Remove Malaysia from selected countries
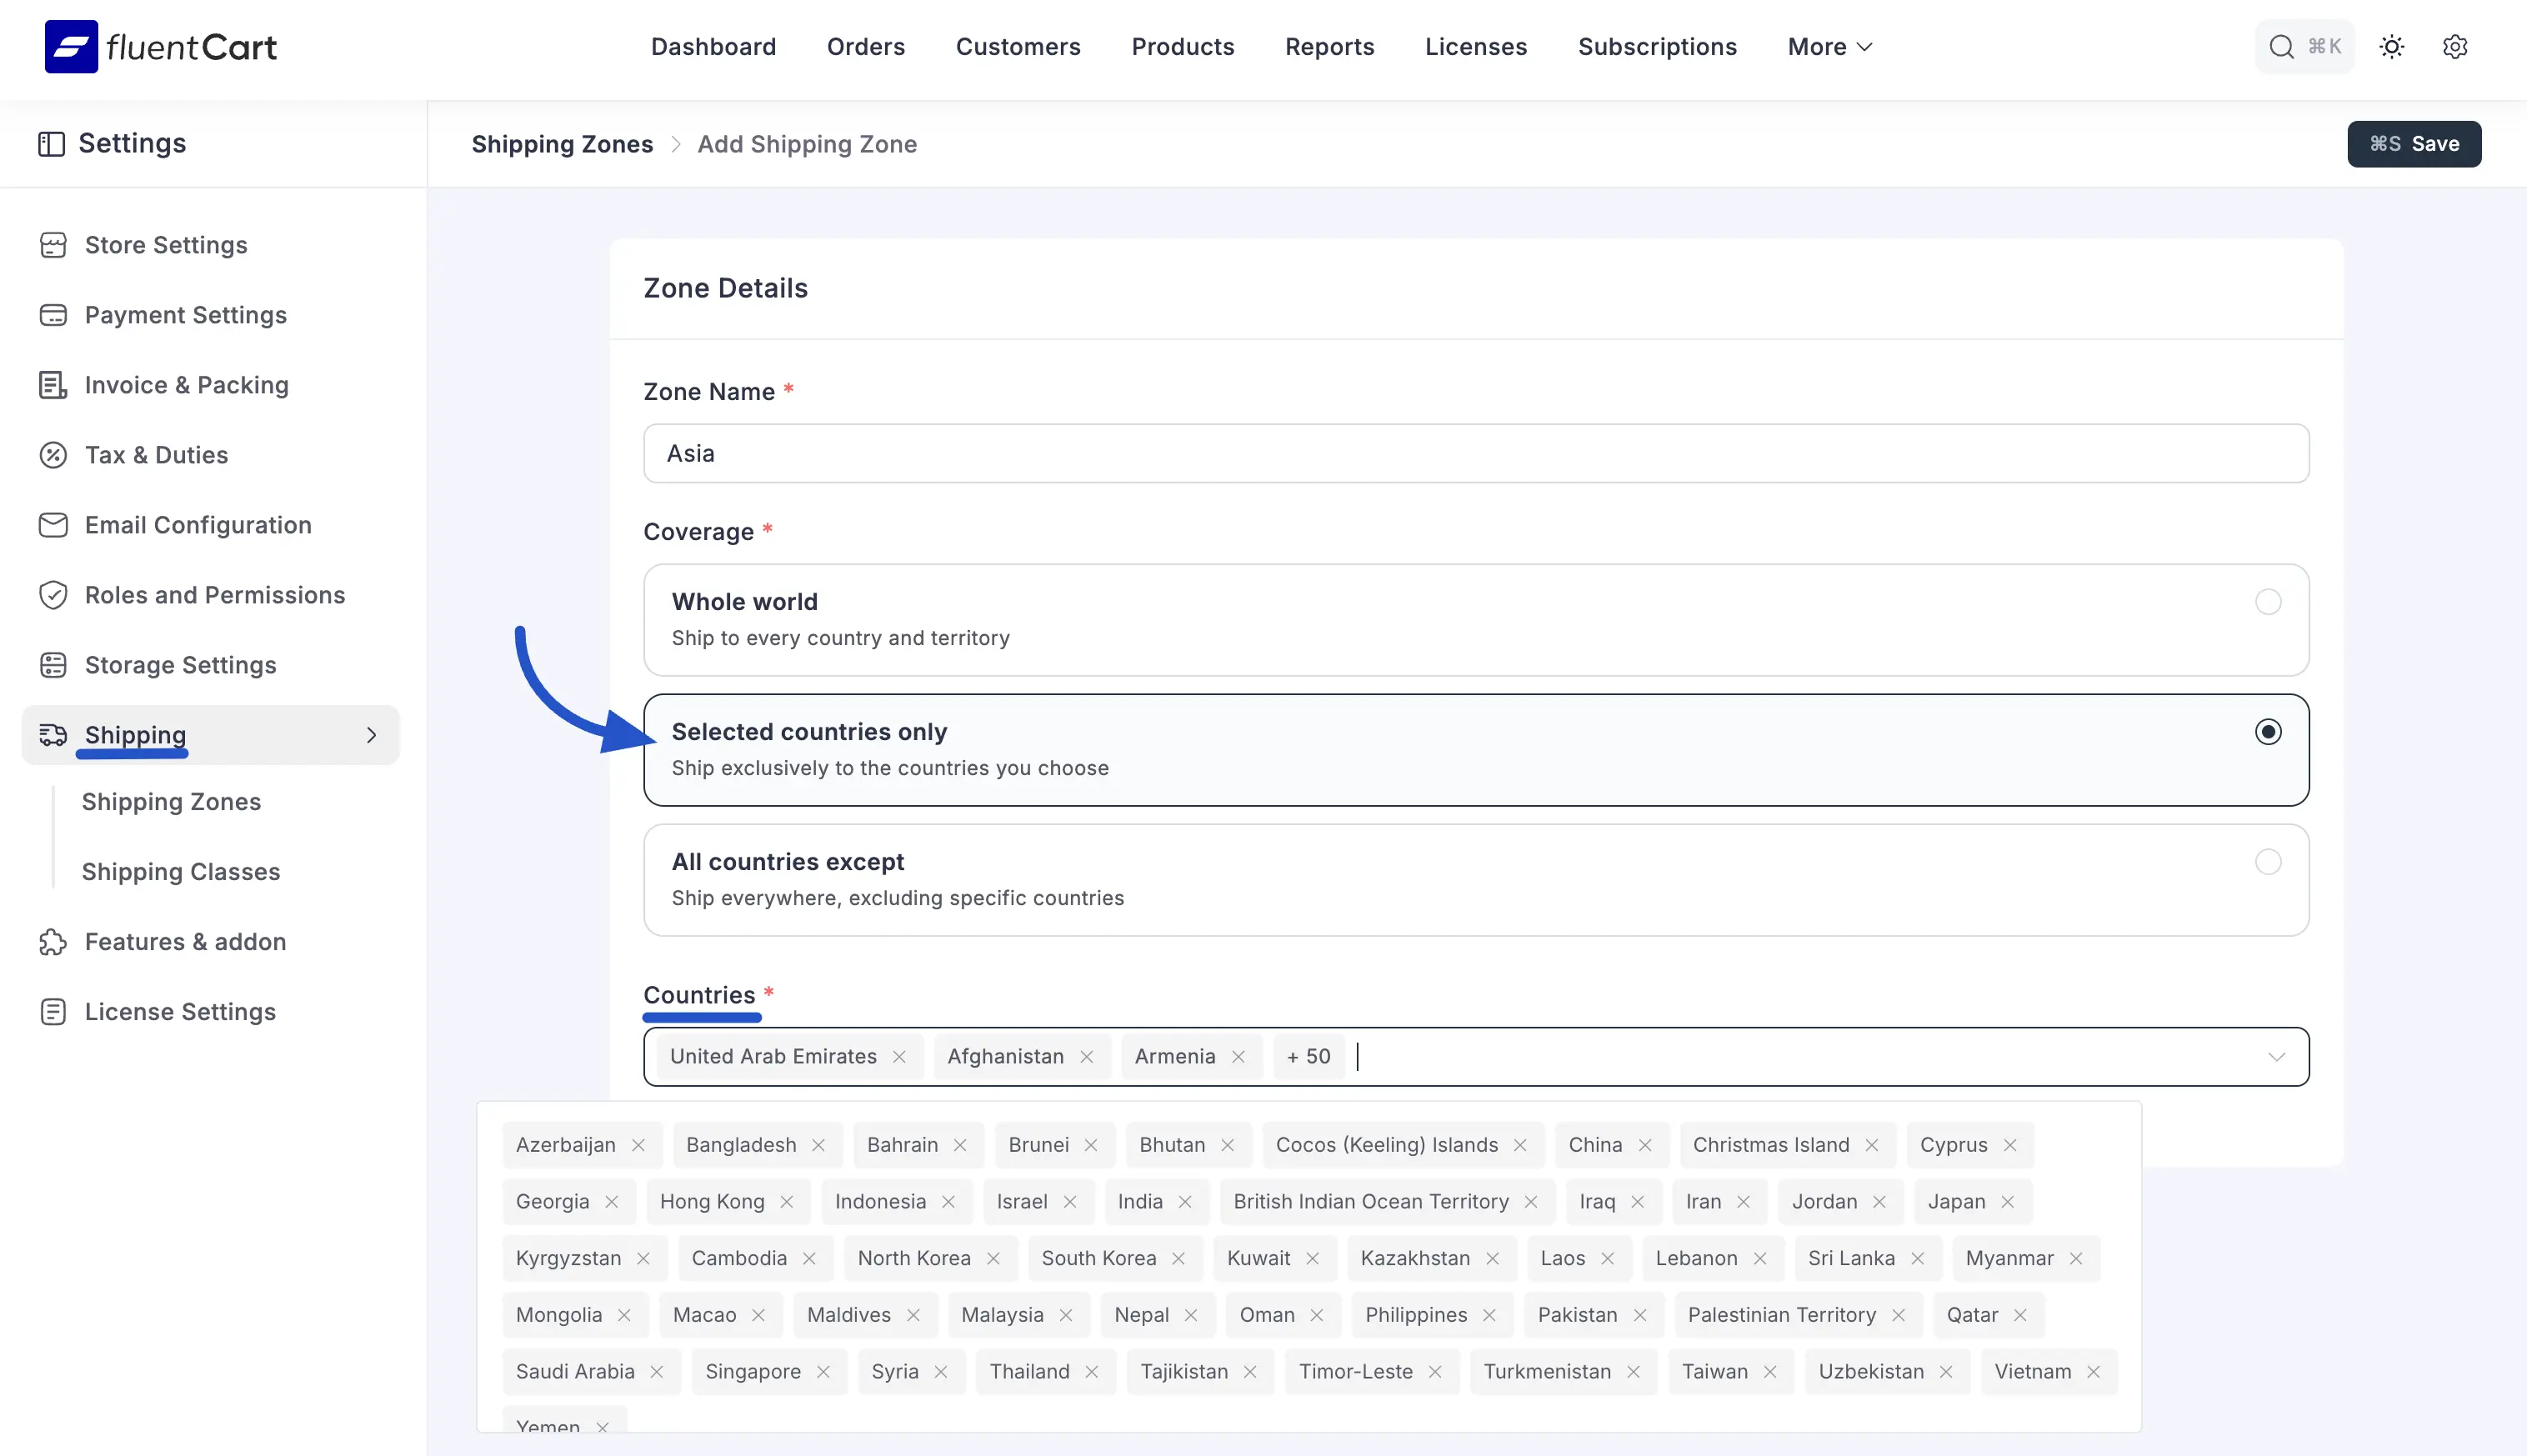 [1066, 1315]
